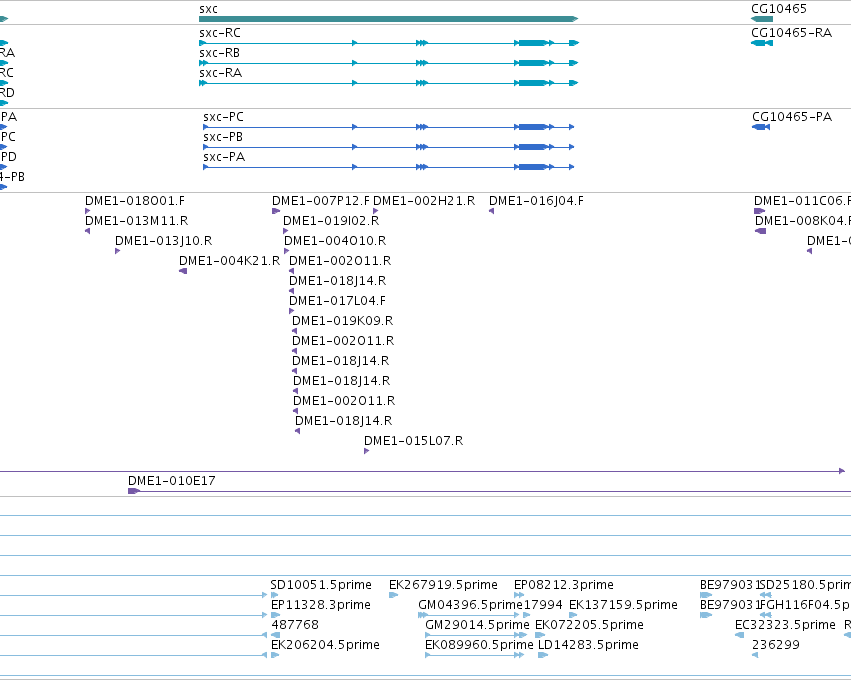851x680 pixels.
Task: Click the 236299 feature label
Action: tap(776, 645)
